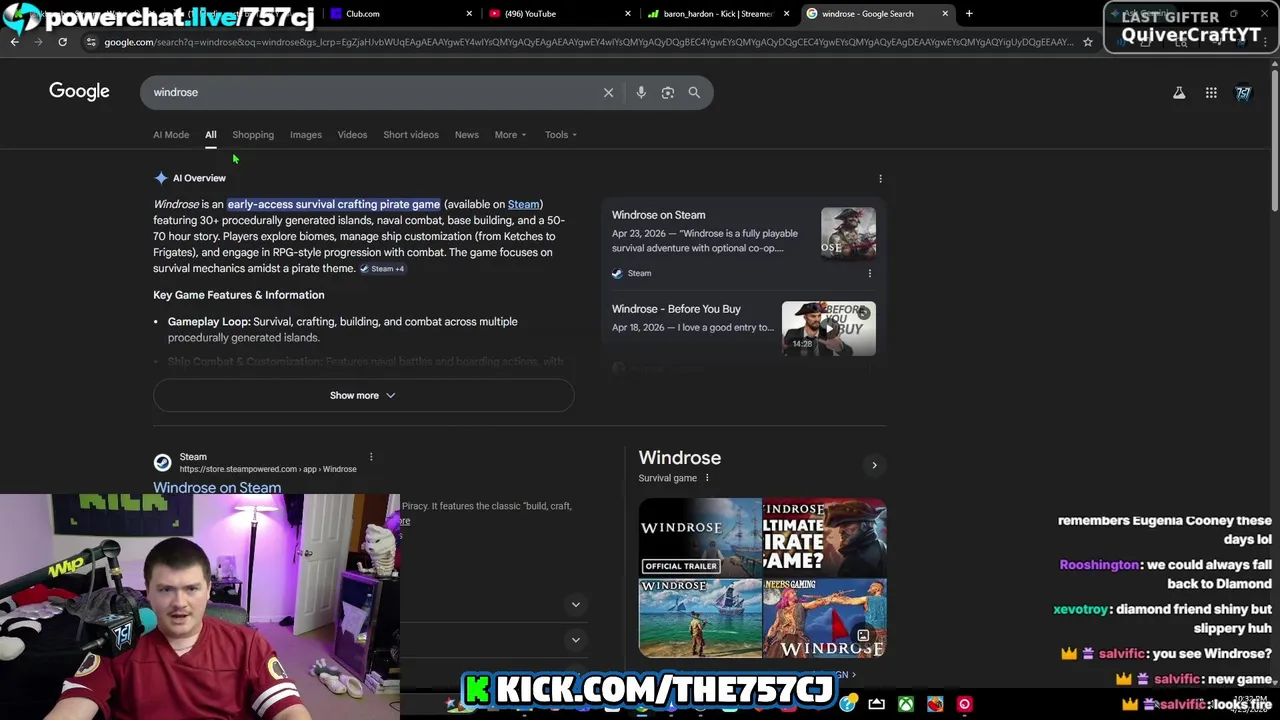Image resolution: width=1280 pixels, height=720 pixels.
Task: Clear the search box with the X icon
Action: click(x=608, y=92)
